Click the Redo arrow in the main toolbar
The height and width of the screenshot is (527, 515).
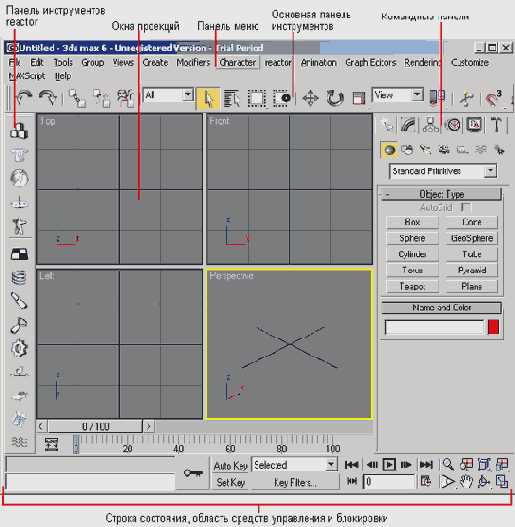[x=47, y=97]
